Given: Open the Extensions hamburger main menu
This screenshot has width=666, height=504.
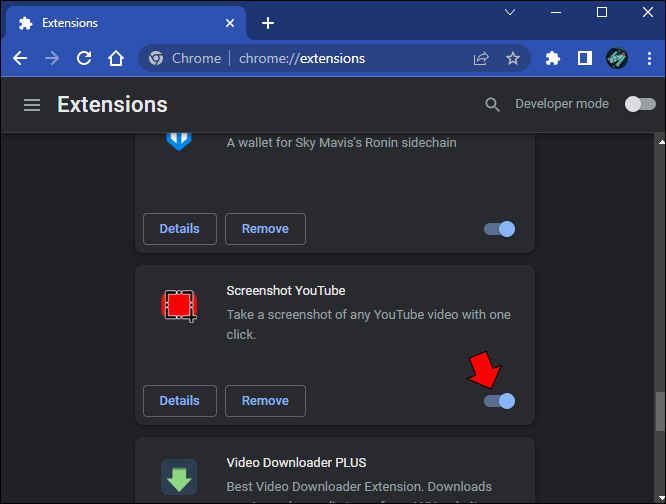Looking at the screenshot, I should click(32, 105).
